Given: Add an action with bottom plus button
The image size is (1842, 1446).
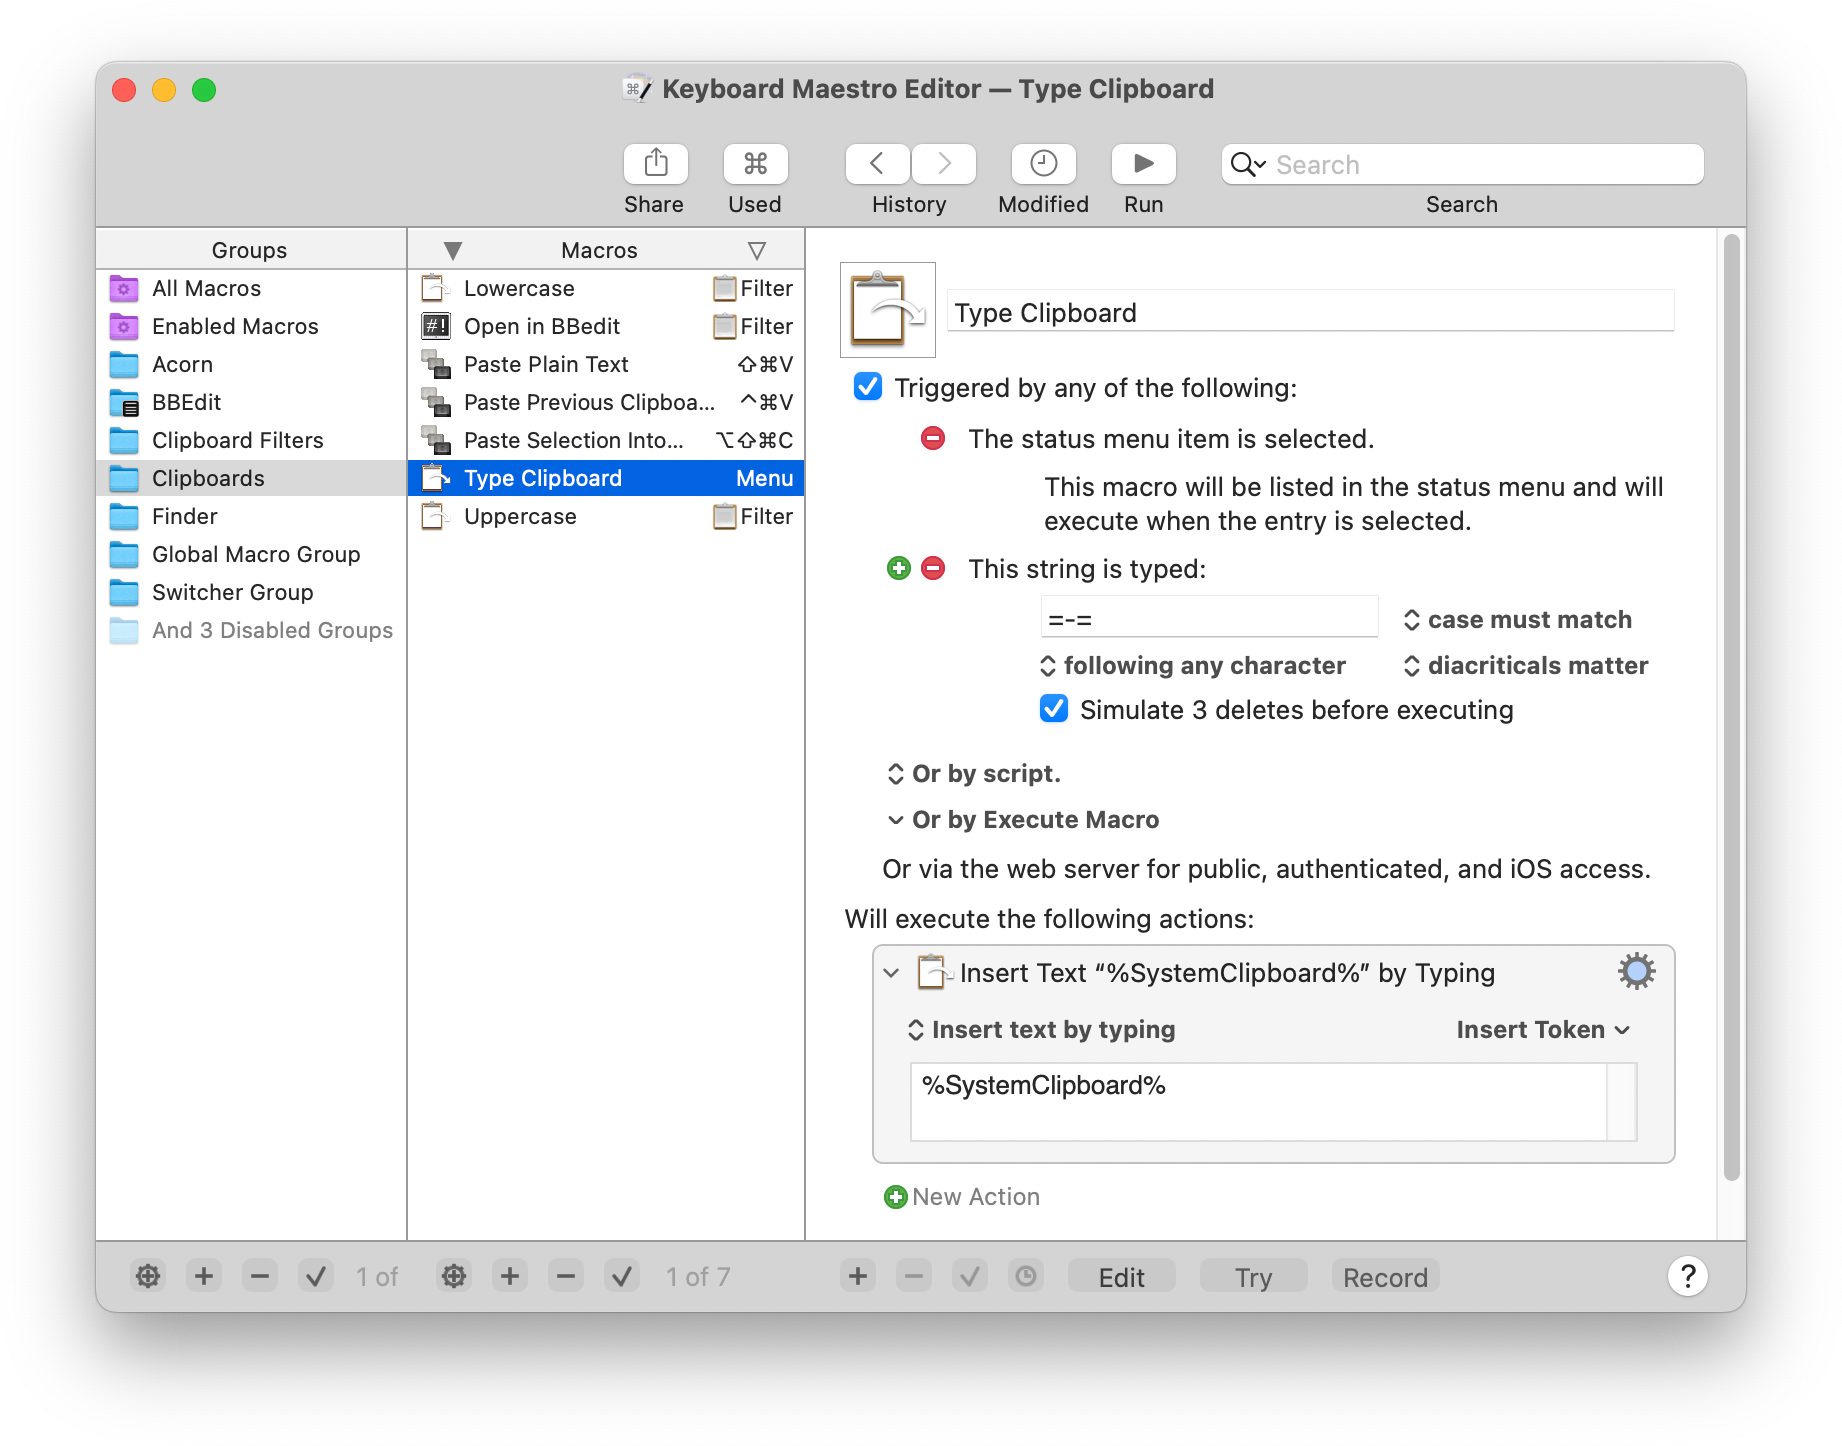Looking at the screenshot, I should (x=858, y=1276).
